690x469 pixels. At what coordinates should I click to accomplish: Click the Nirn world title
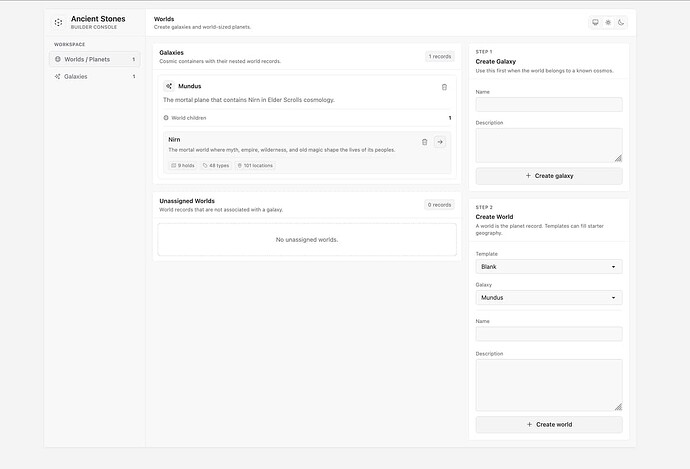tap(174, 139)
